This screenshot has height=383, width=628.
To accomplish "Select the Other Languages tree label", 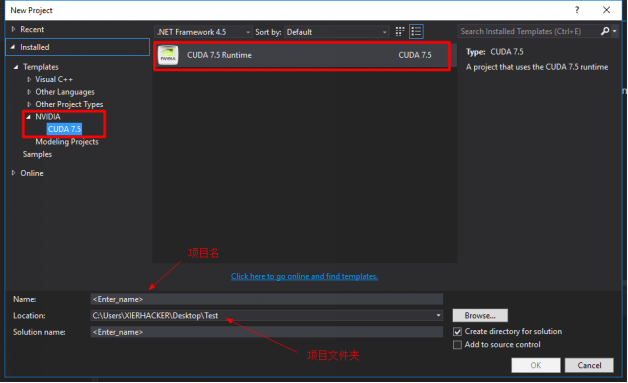I will (x=65, y=92).
